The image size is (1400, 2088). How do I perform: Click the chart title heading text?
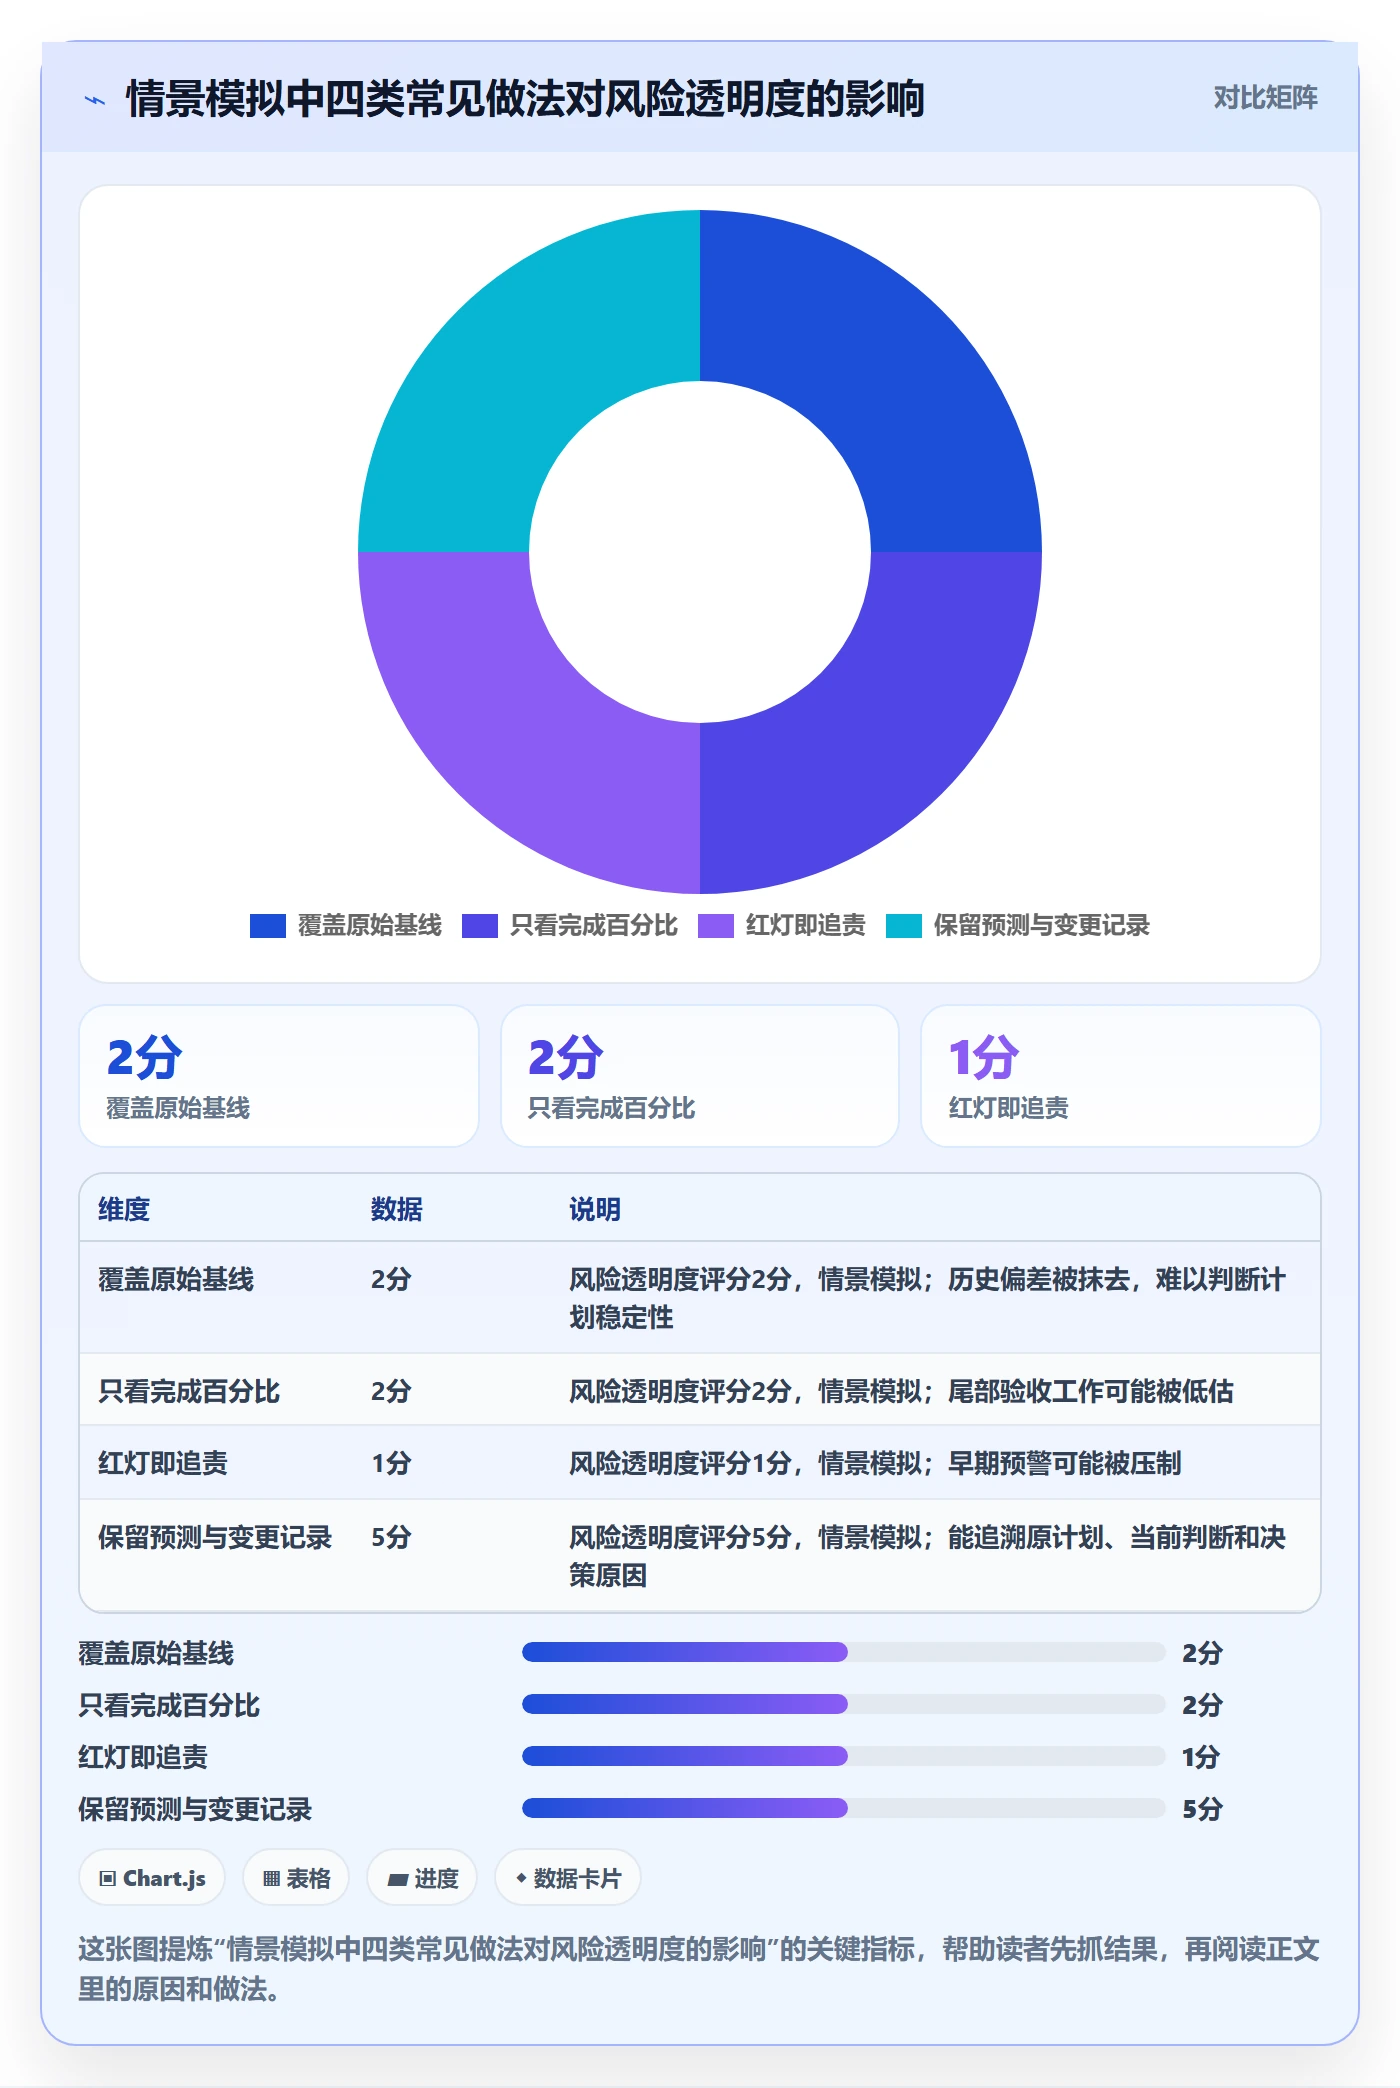[525, 99]
